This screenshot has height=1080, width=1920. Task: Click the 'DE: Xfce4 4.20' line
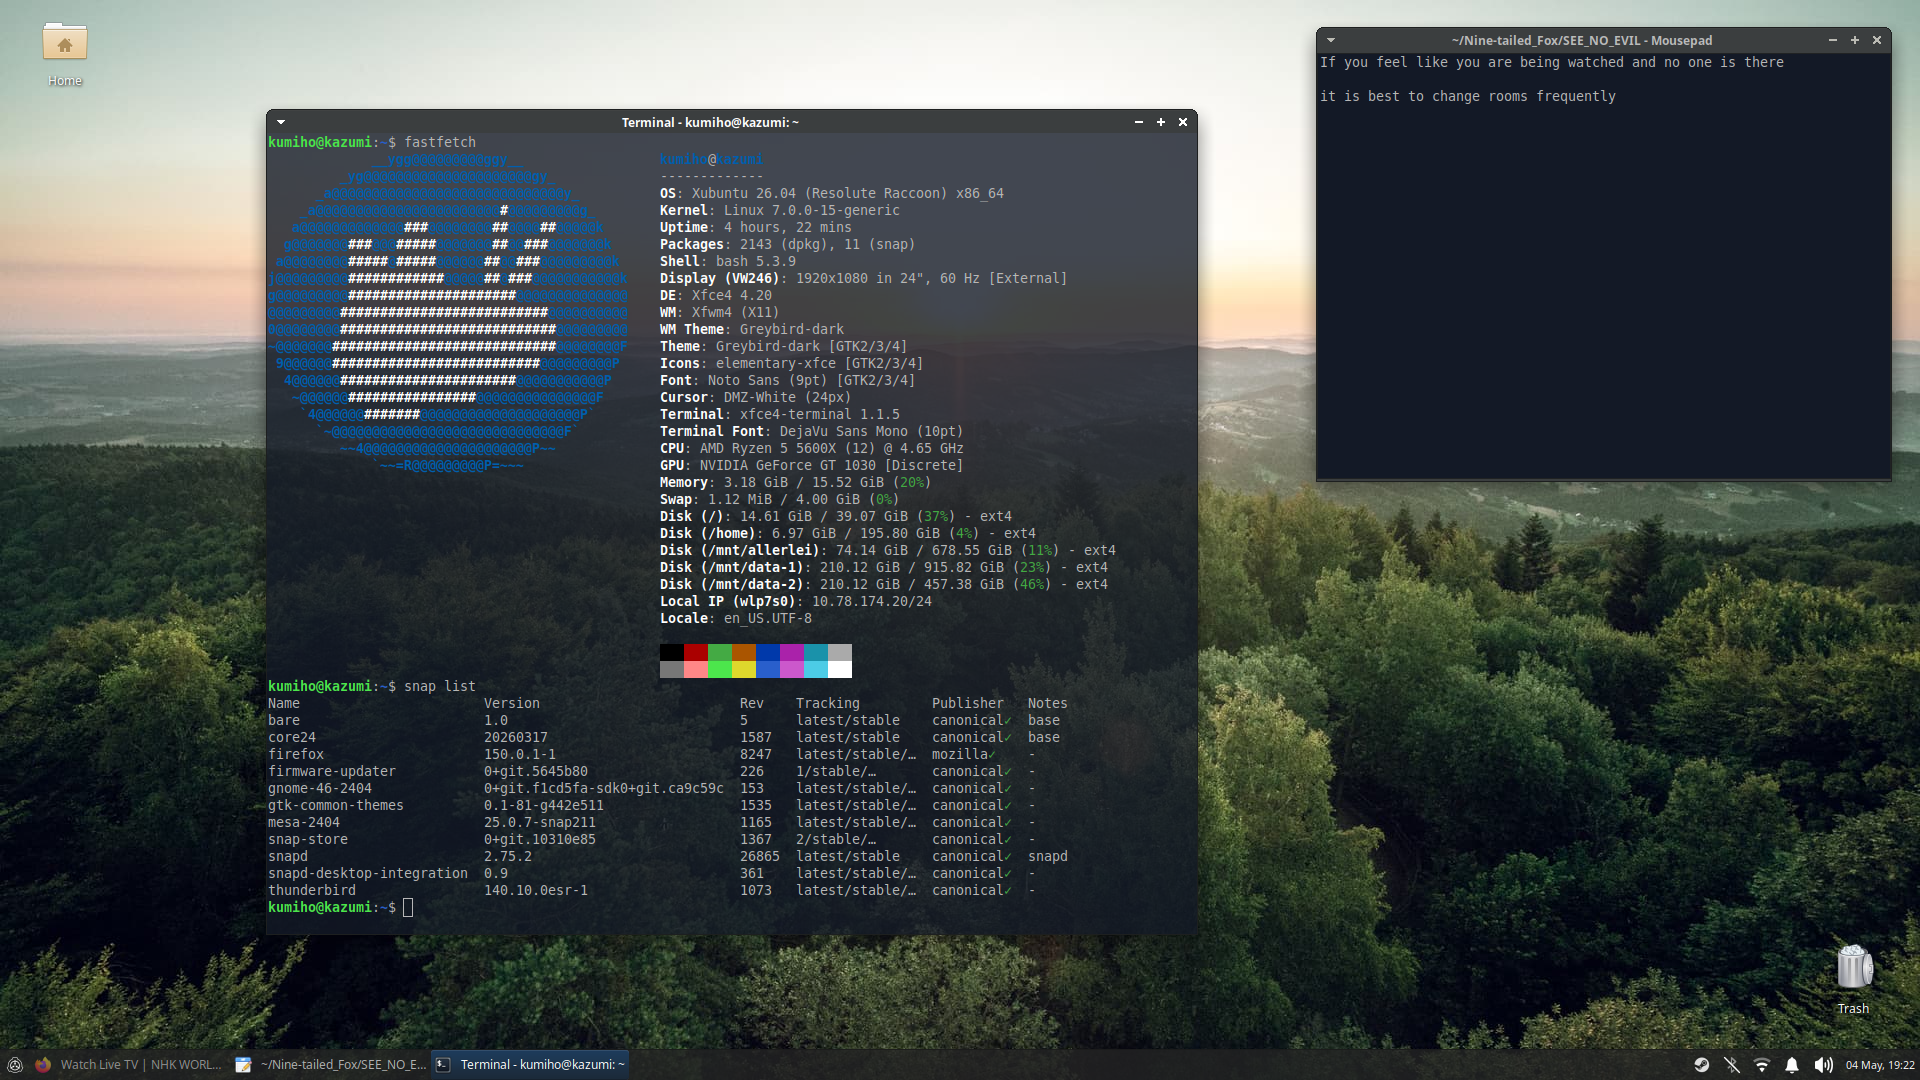[716, 295]
